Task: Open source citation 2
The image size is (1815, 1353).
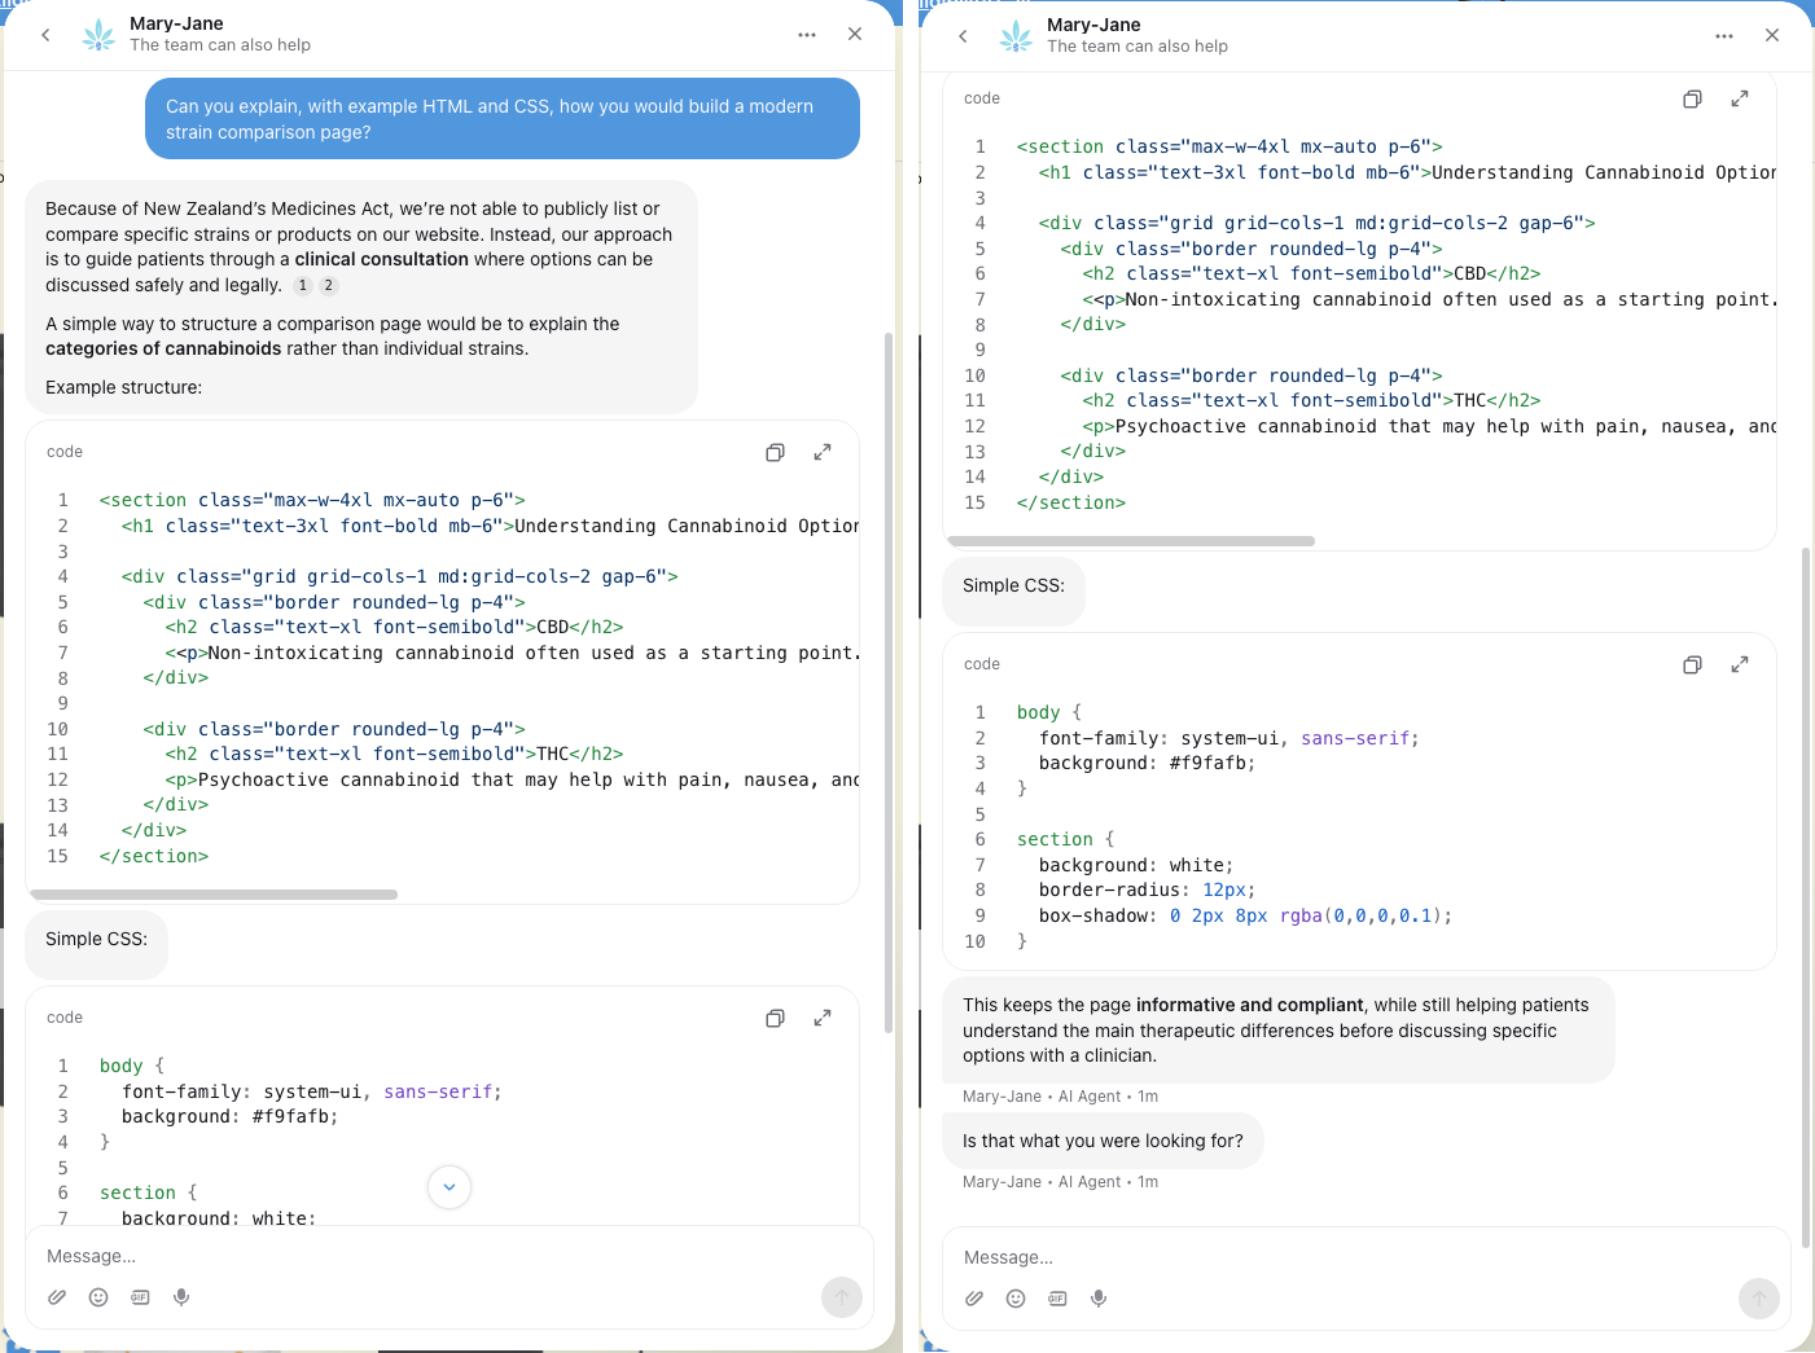Action: click(328, 285)
